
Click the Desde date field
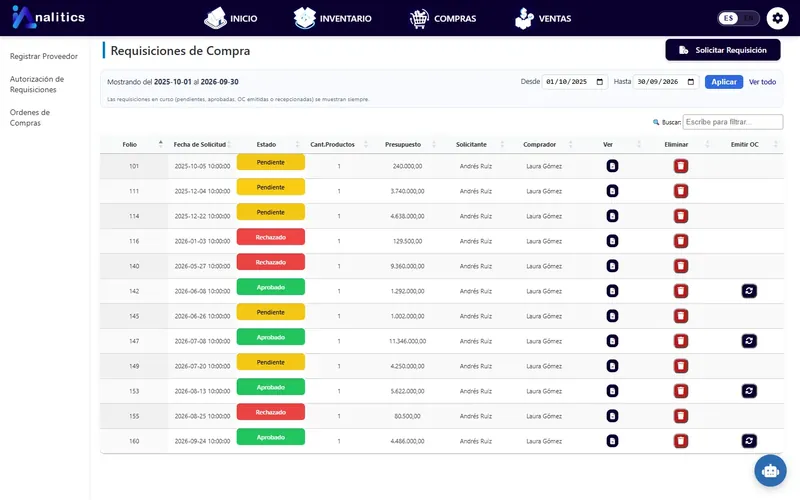(574, 82)
